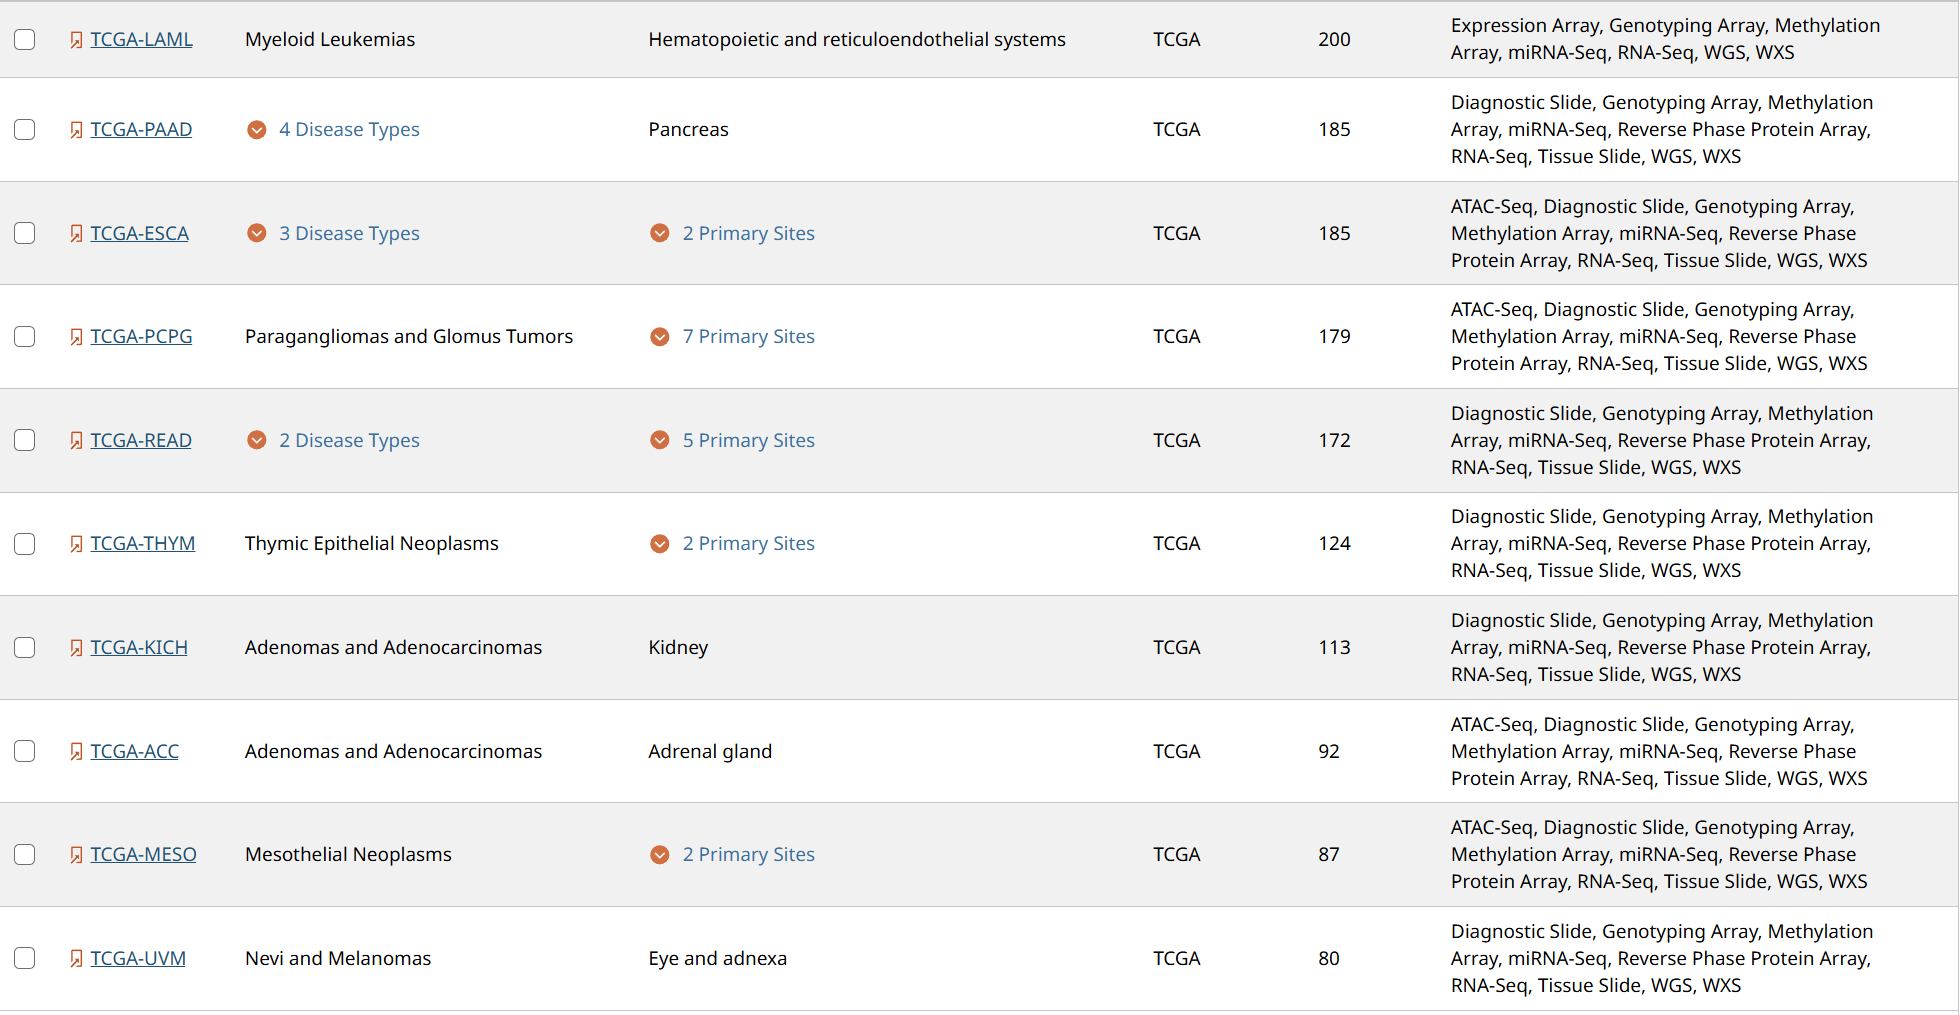1960x1015 pixels.
Task: Click the Myeloid Leukemias disease type cell
Action: (330, 39)
